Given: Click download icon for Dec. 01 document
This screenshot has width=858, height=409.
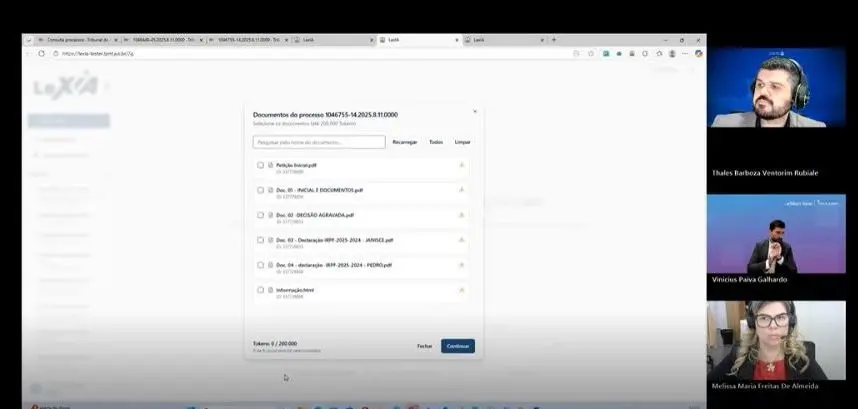Looking at the screenshot, I should (x=461, y=190).
